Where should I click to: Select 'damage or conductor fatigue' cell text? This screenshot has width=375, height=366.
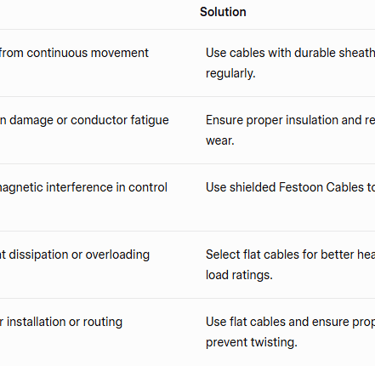click(x=84, y=120)
